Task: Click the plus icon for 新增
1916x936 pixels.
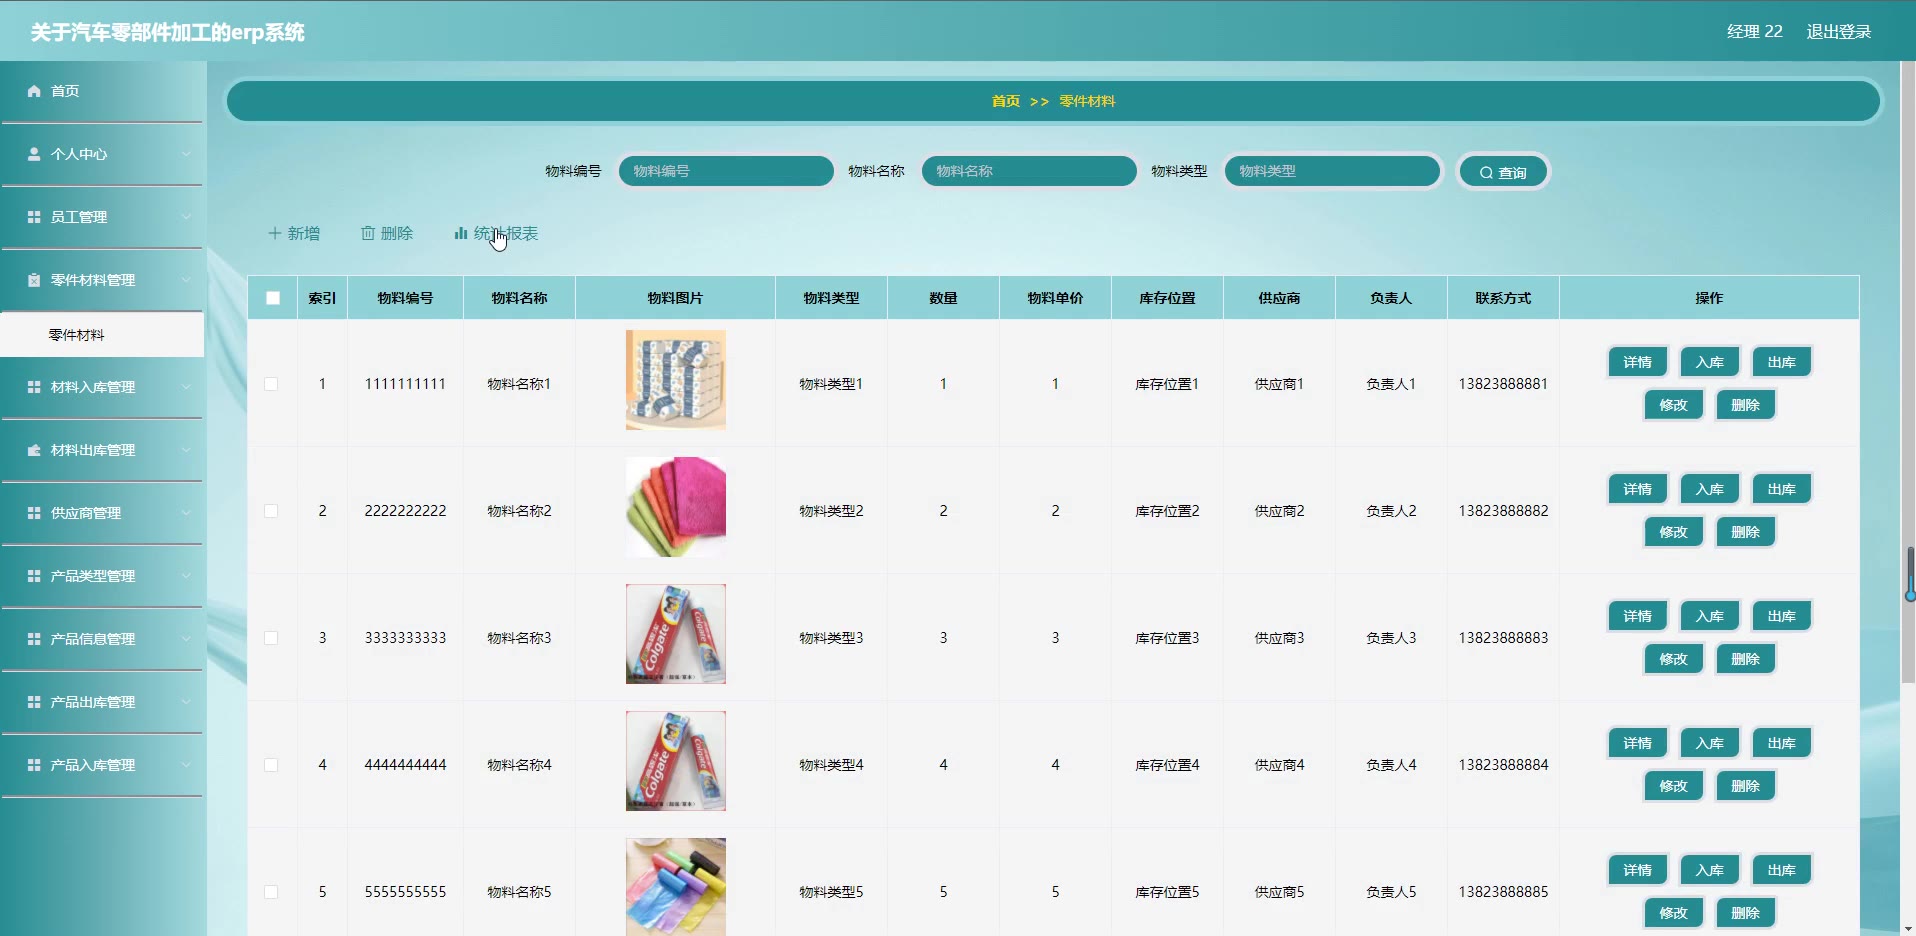Action: point(274,233)
